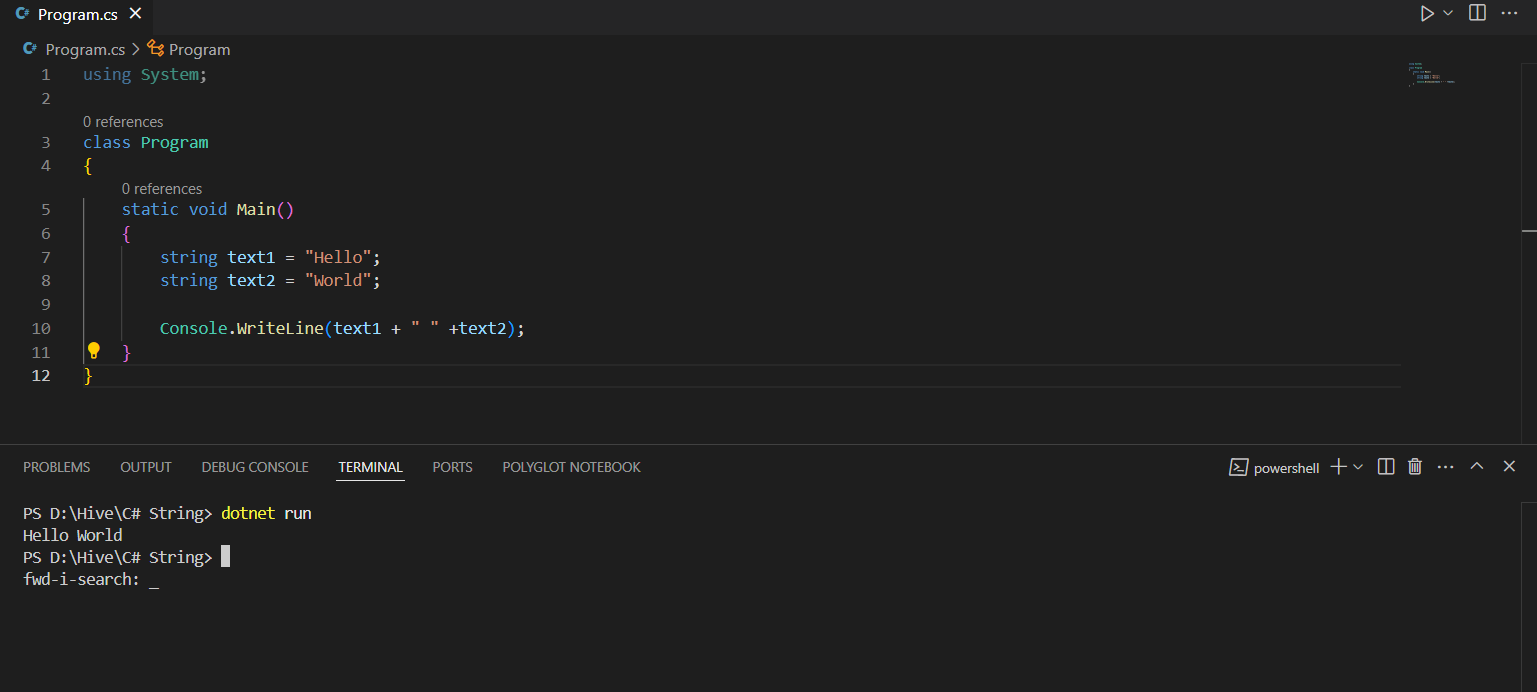The height and width of the screenshot is (692, 1537).
Task: Click line number 10 in the gutter
Action: pyautogui.click(x=41, y=328)
